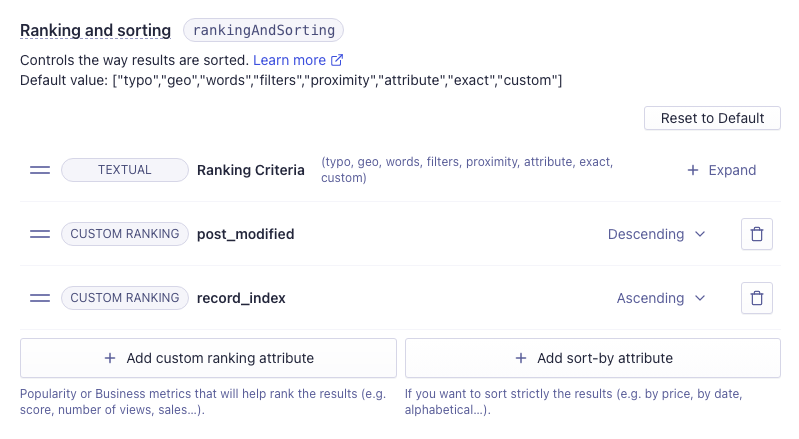Click the external link icon beside Learn more
Screen dimensions: 799x439
337,60
